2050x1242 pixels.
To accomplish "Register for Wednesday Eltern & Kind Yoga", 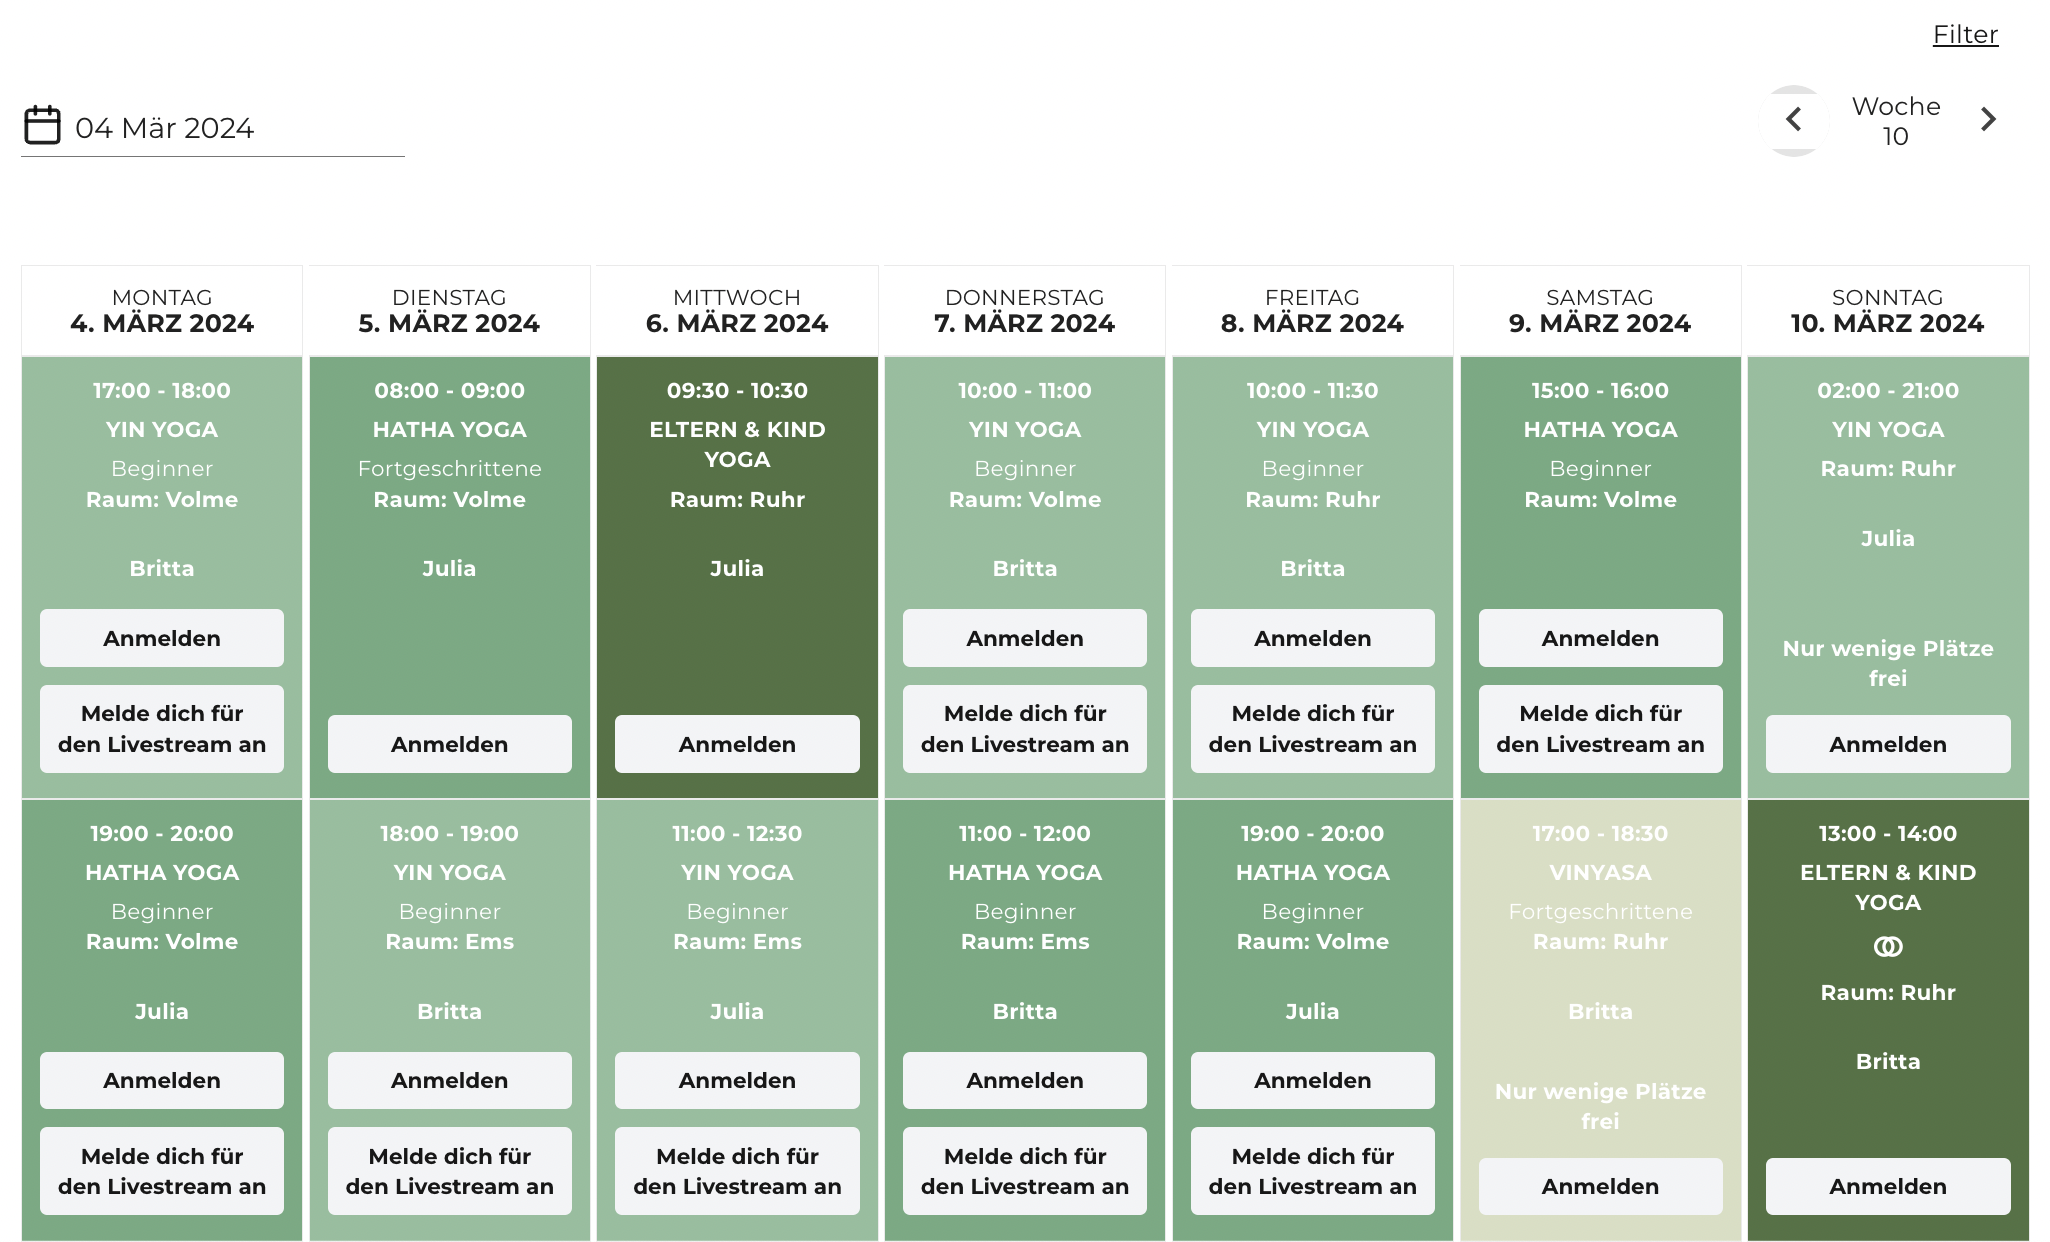I will pos(737,744).
